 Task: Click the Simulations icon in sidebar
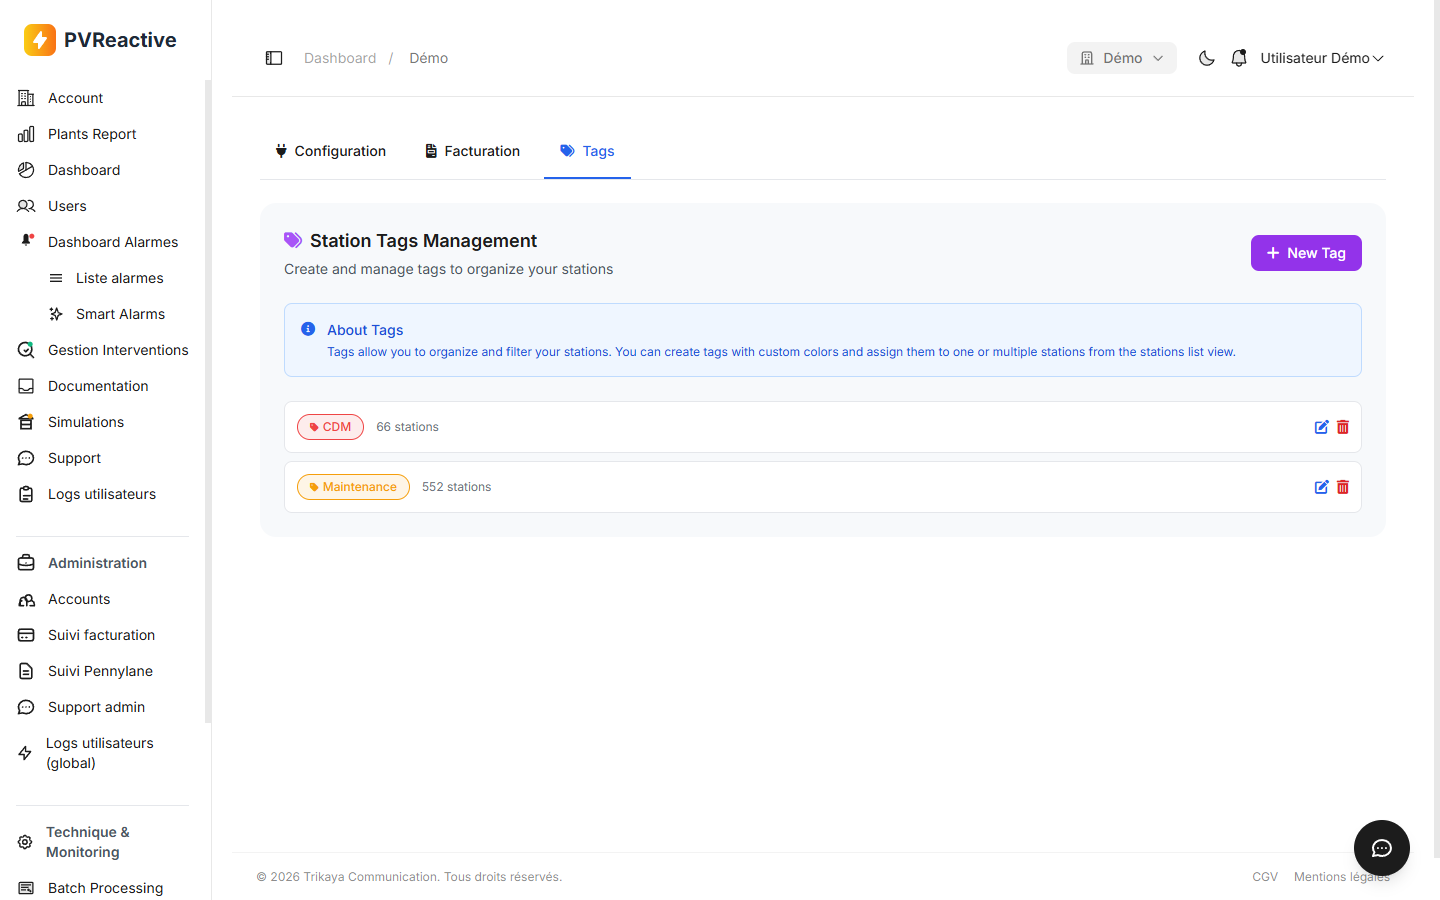[x=26, y=422]
